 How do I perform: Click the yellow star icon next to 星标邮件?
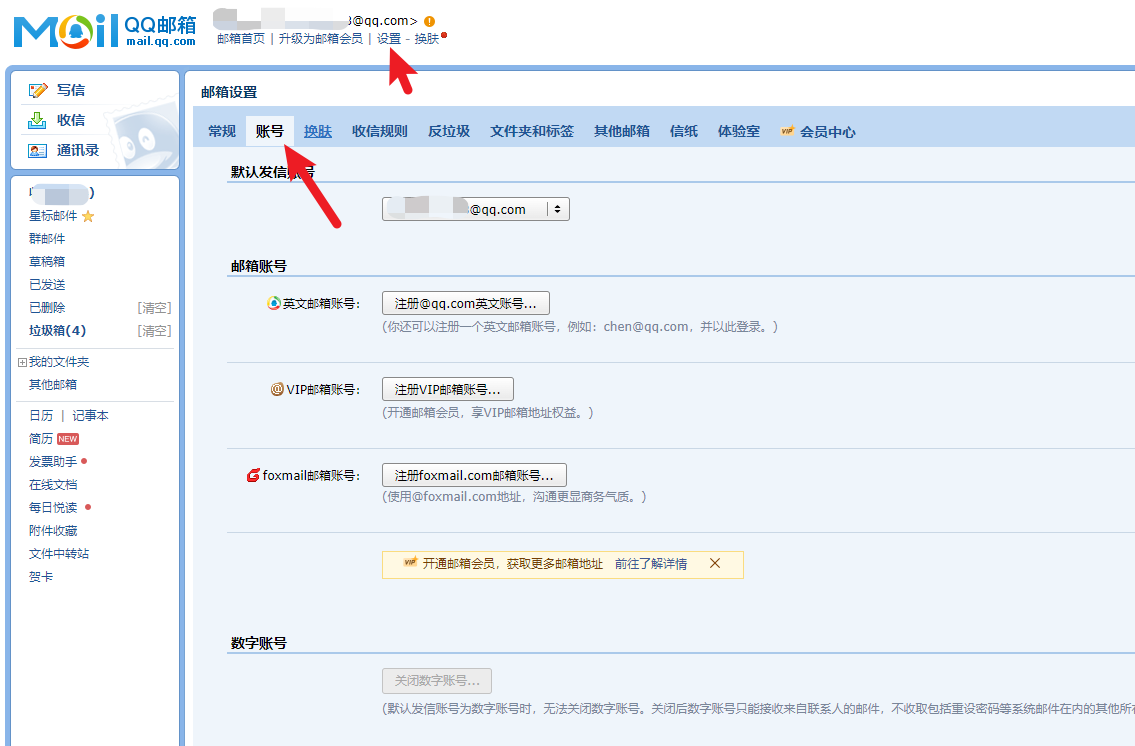coord(88,216)
